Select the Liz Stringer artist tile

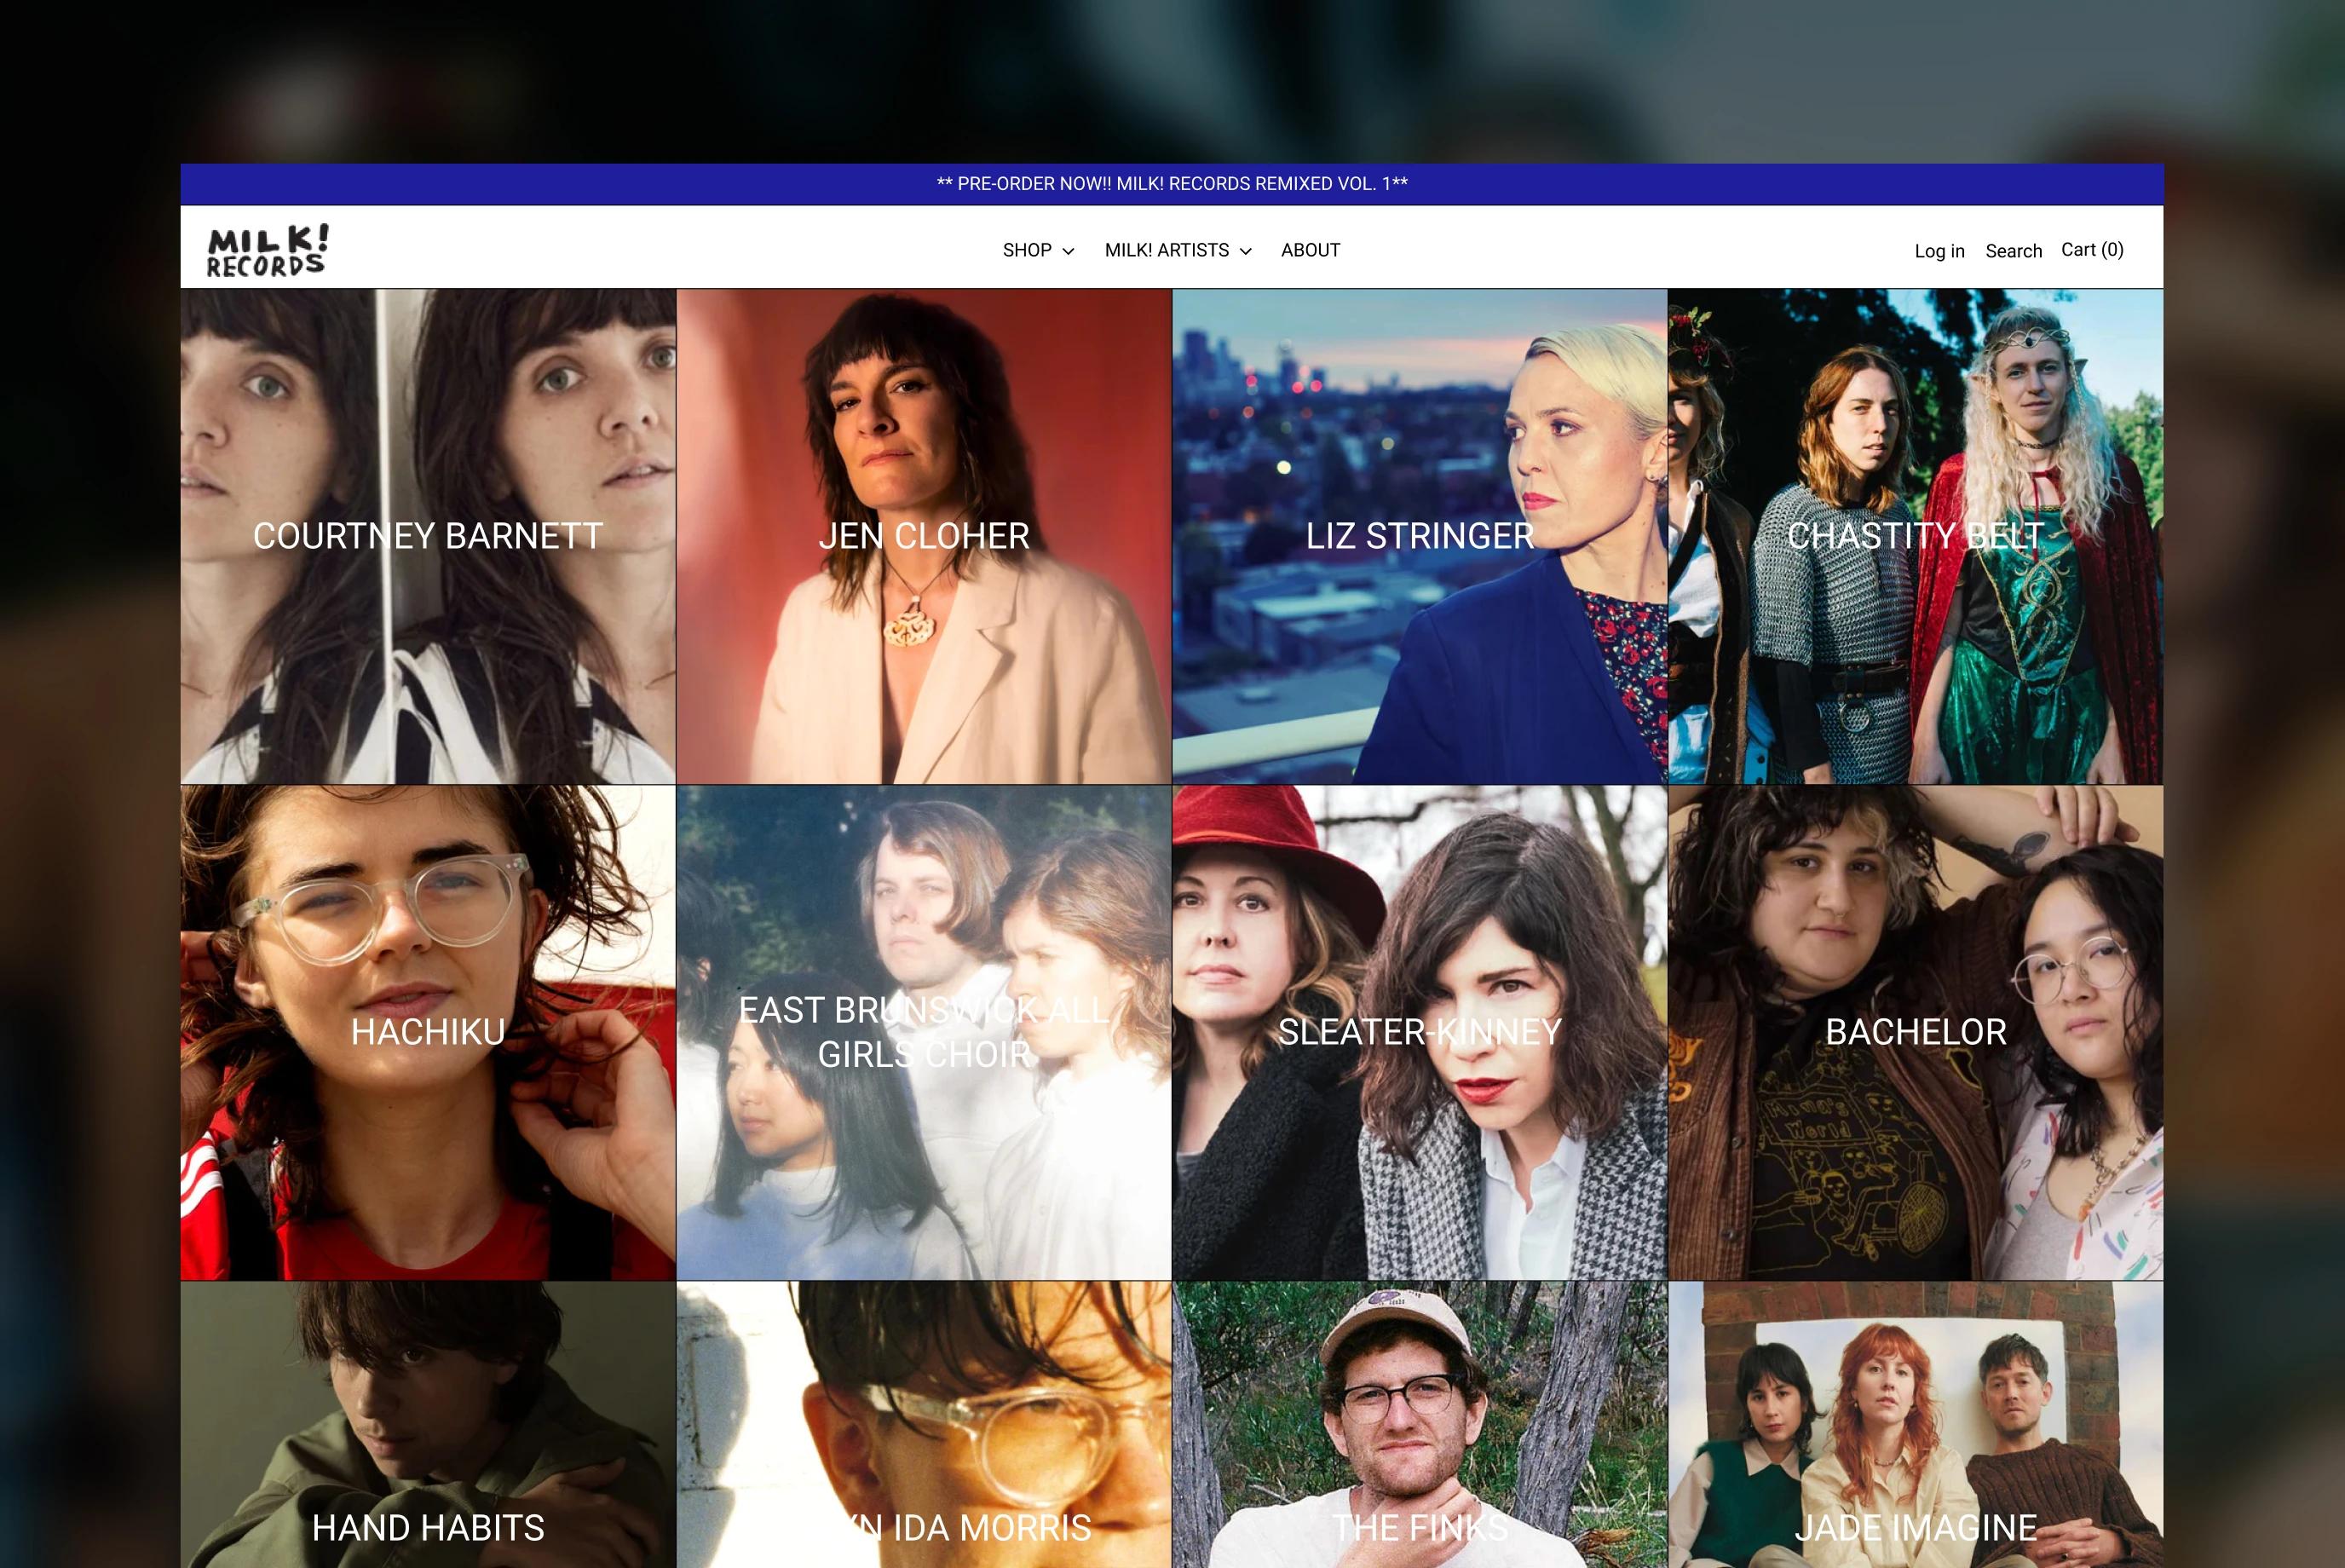(x=1419, y=536)
